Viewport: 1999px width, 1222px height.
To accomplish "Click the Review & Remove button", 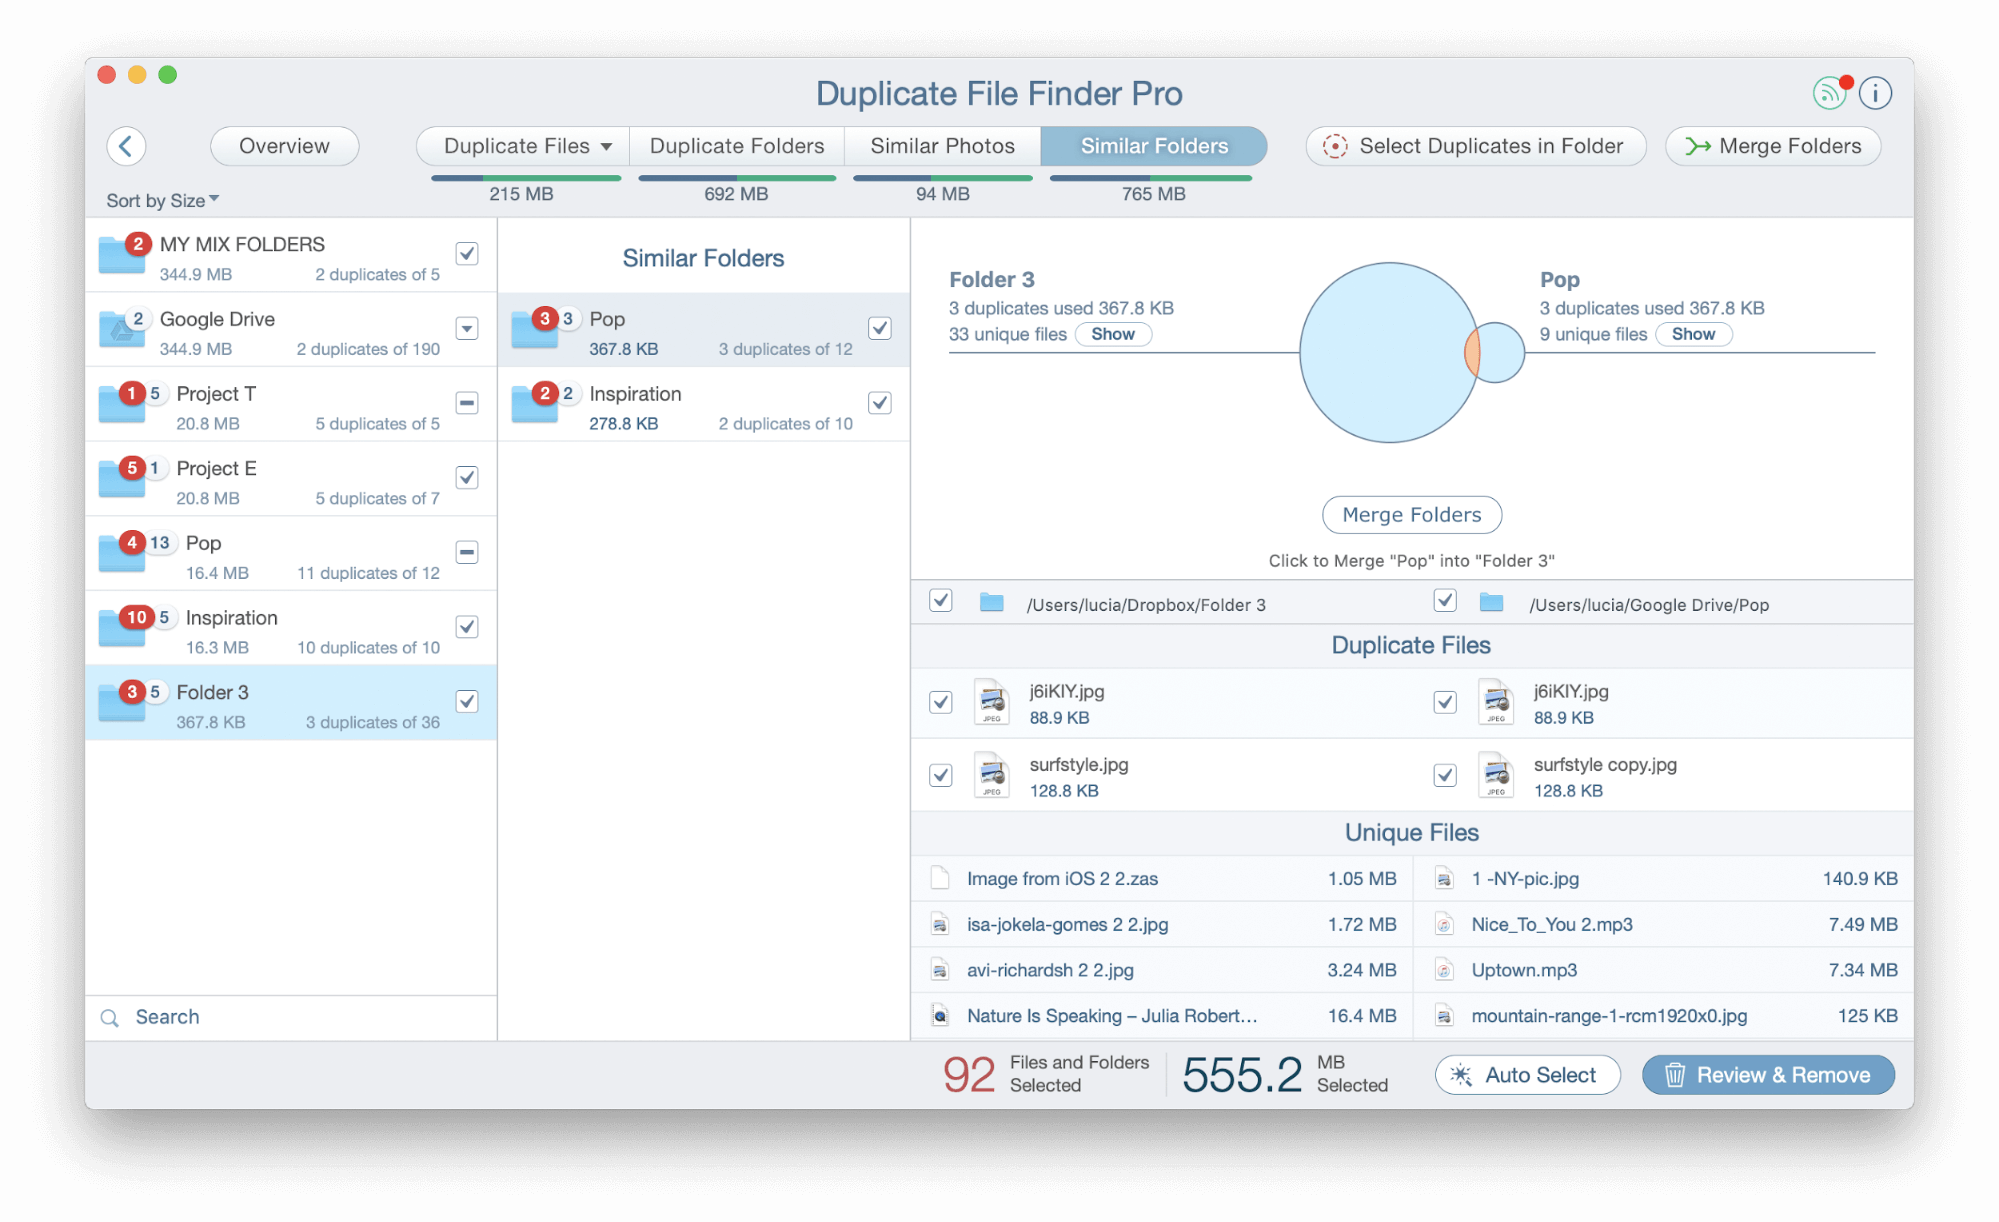I will coord(1768,1075).
